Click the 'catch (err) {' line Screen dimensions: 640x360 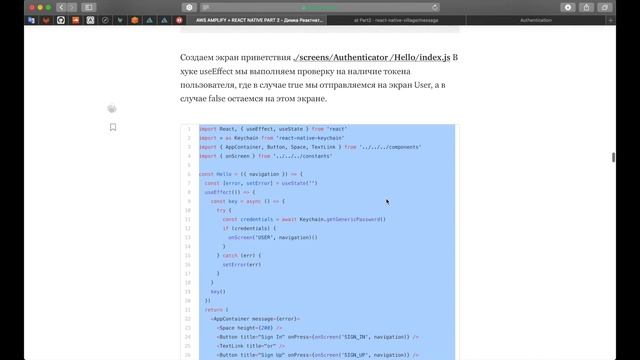point(239,256)
